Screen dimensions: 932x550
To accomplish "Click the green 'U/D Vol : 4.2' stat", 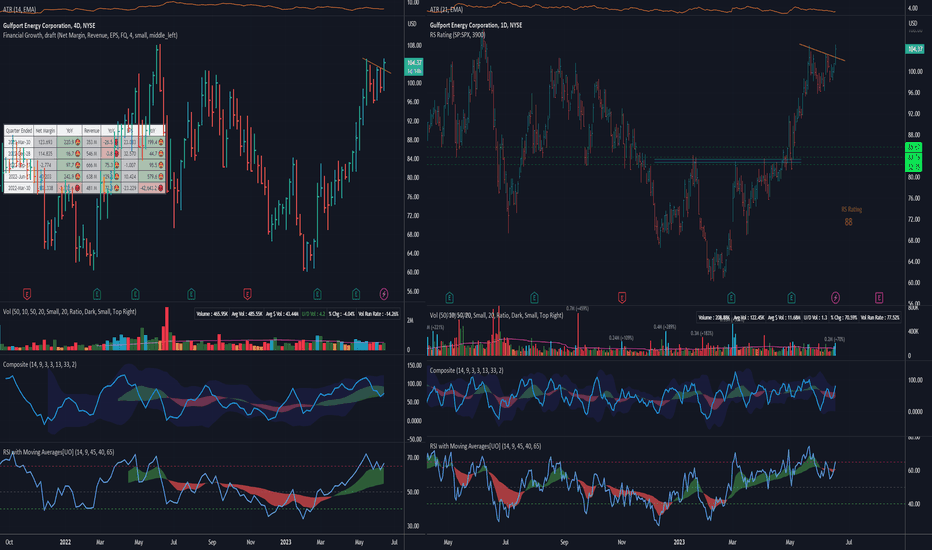I will click(x=313, y=314).
